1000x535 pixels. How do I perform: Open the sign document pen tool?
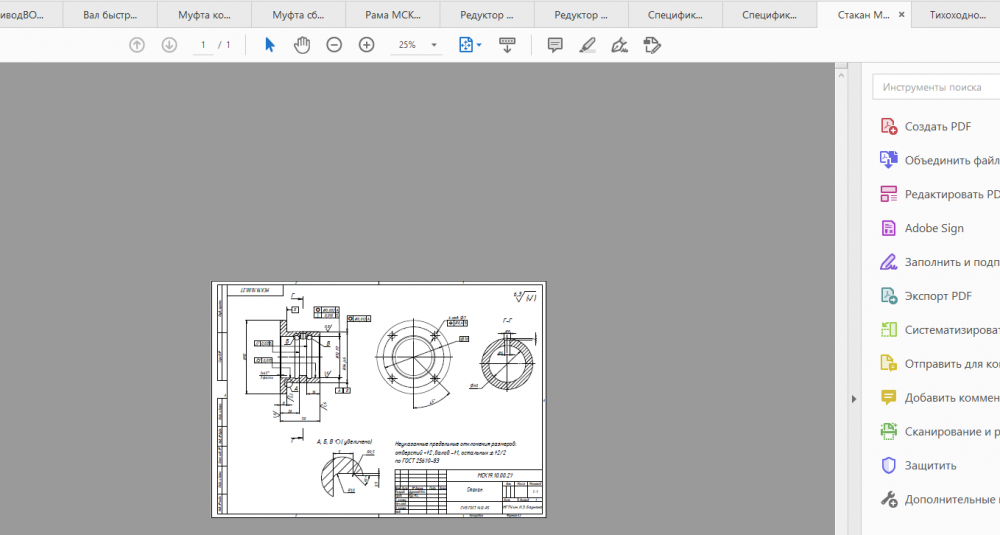click(619, 45)
